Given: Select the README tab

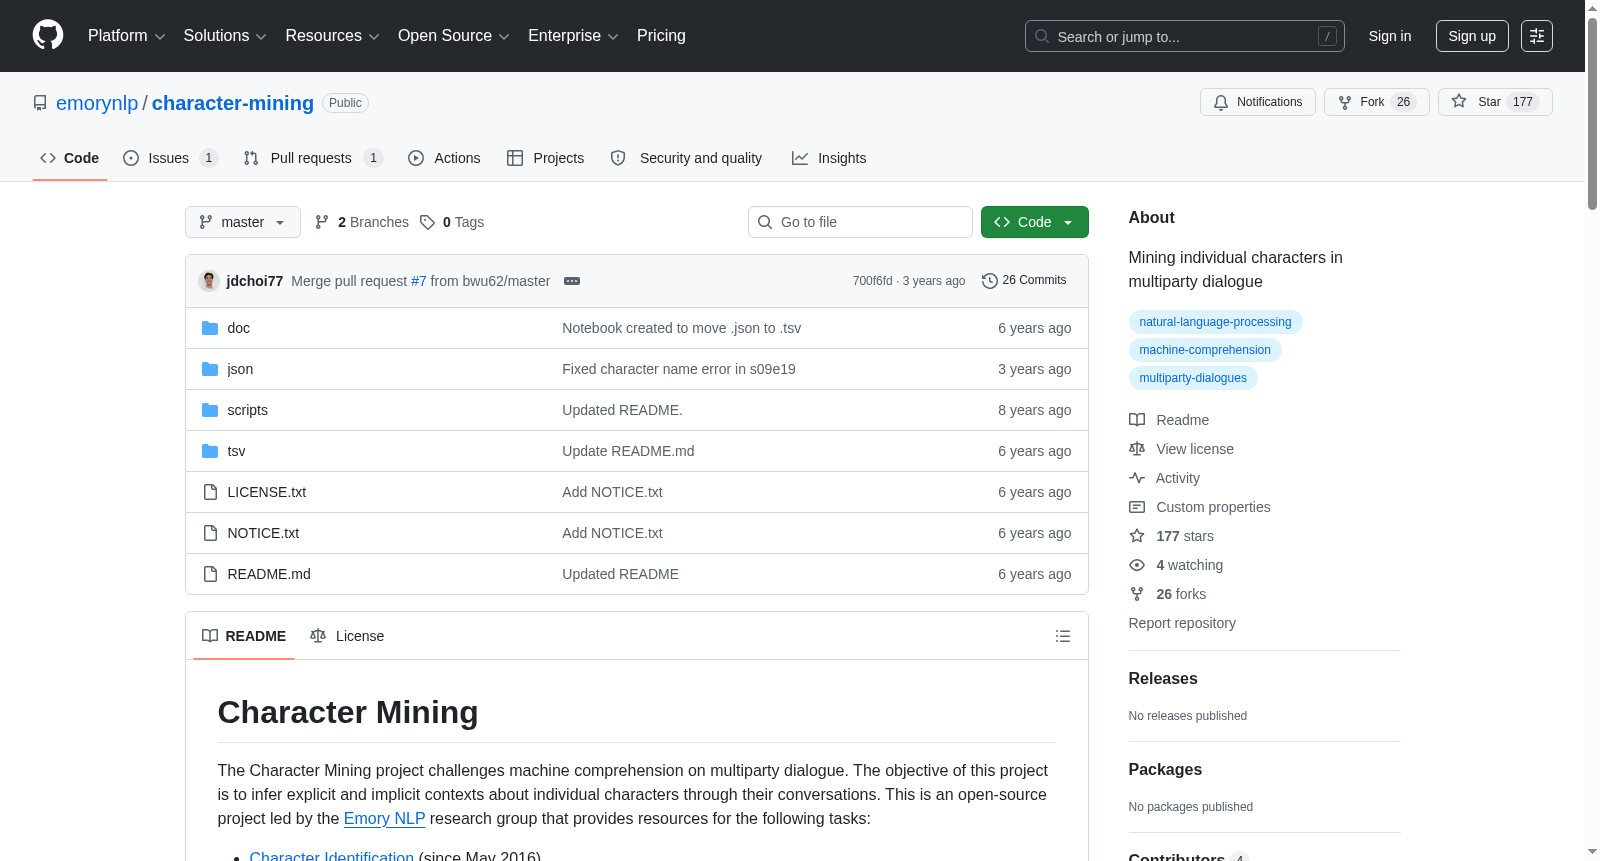Looking at the screenshot, I should pyautogui.click(x=244, y=636).
